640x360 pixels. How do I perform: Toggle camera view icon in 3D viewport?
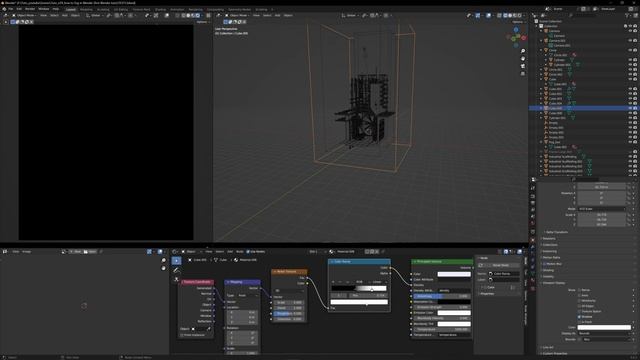click(x=523, y=66)
